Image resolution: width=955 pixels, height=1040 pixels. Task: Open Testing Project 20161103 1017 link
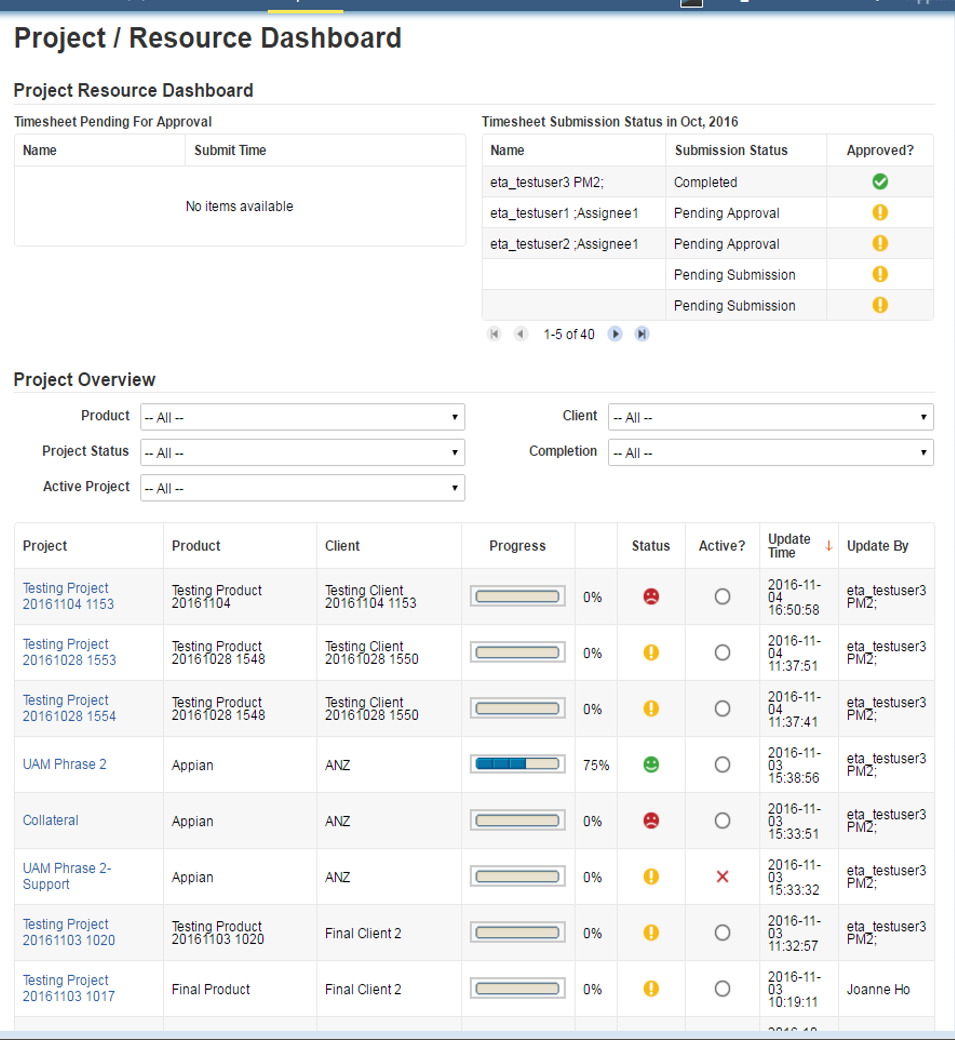pos(69,988)
